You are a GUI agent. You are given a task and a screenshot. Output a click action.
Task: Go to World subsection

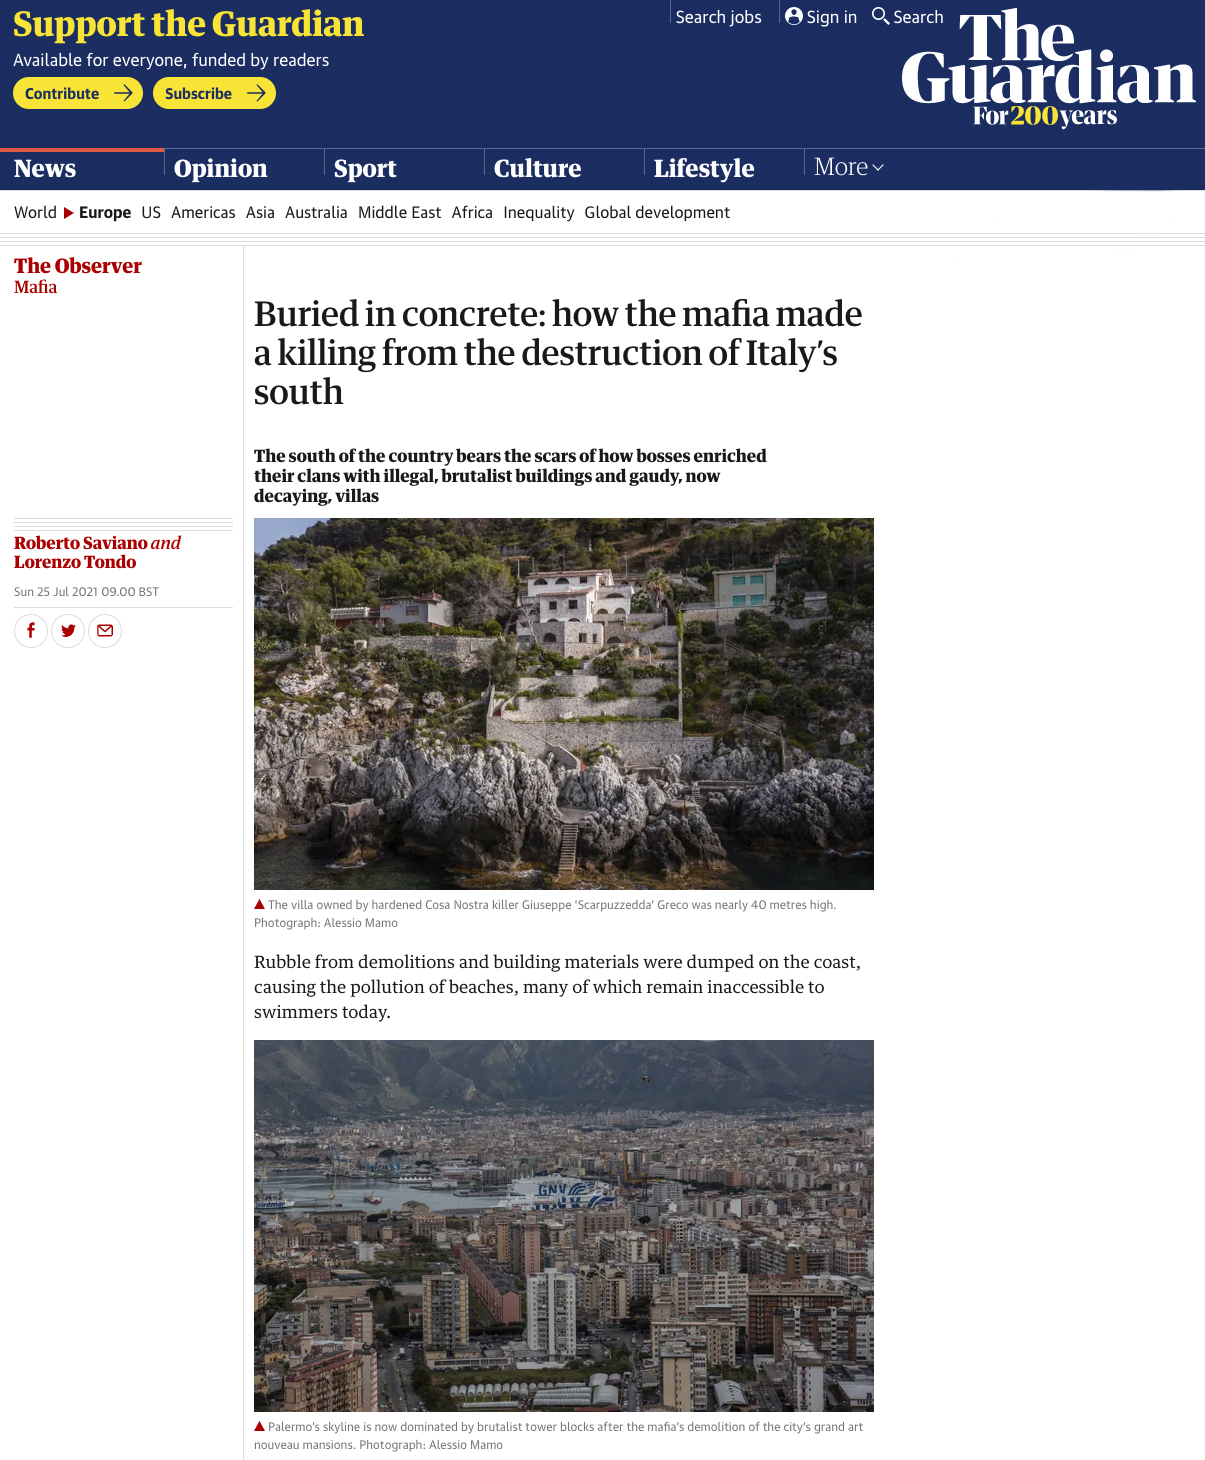point(35,212)
